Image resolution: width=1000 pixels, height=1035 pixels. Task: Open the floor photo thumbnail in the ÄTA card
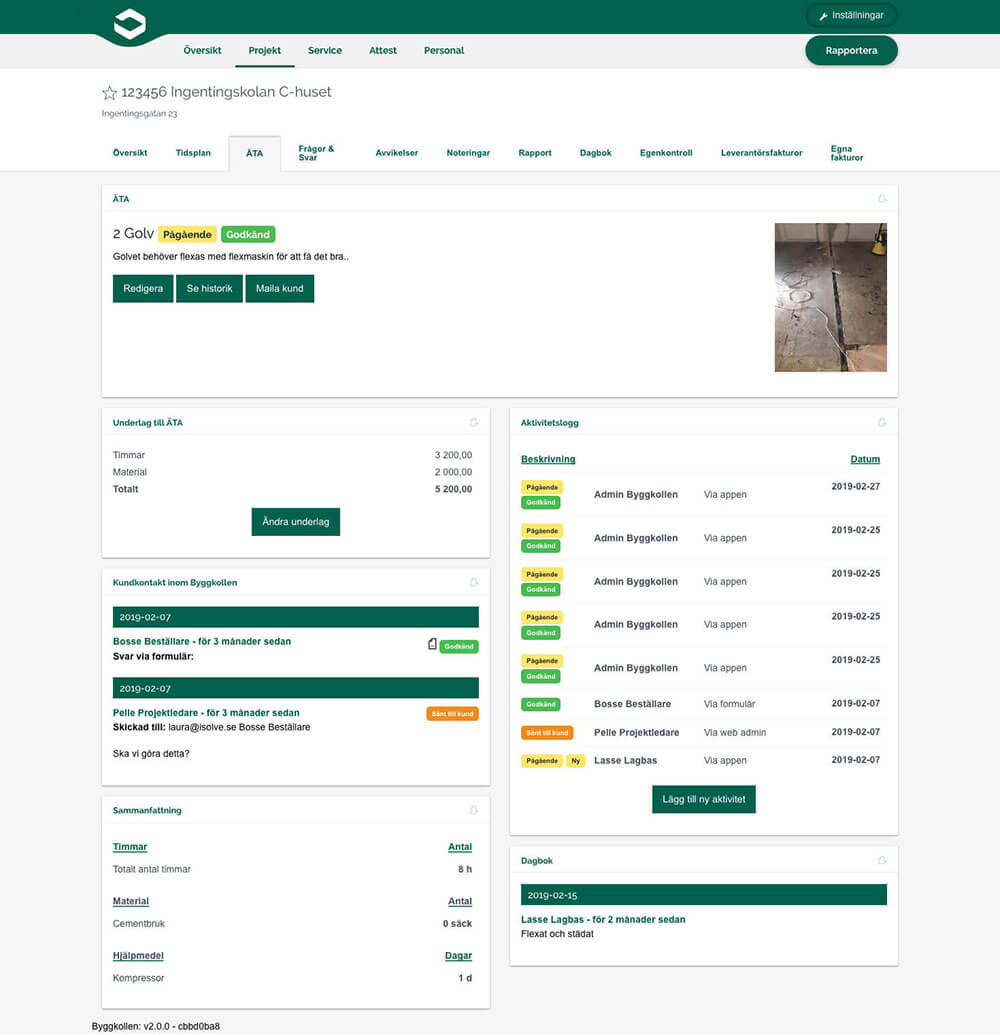click(x=830, y=297)
